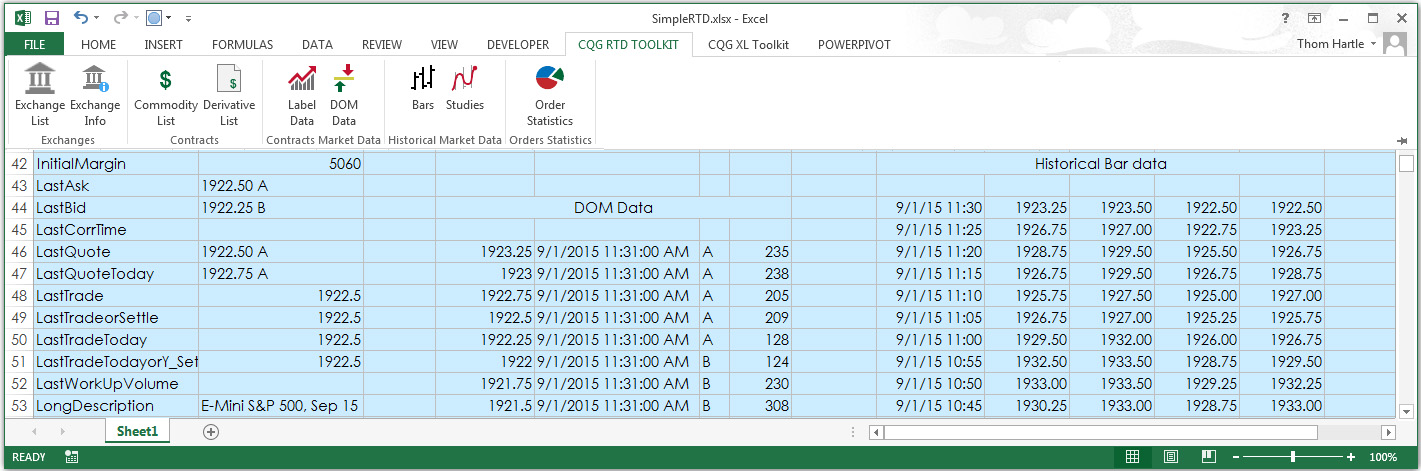Undo the last action
The image size is (1421, 471).
81,18
